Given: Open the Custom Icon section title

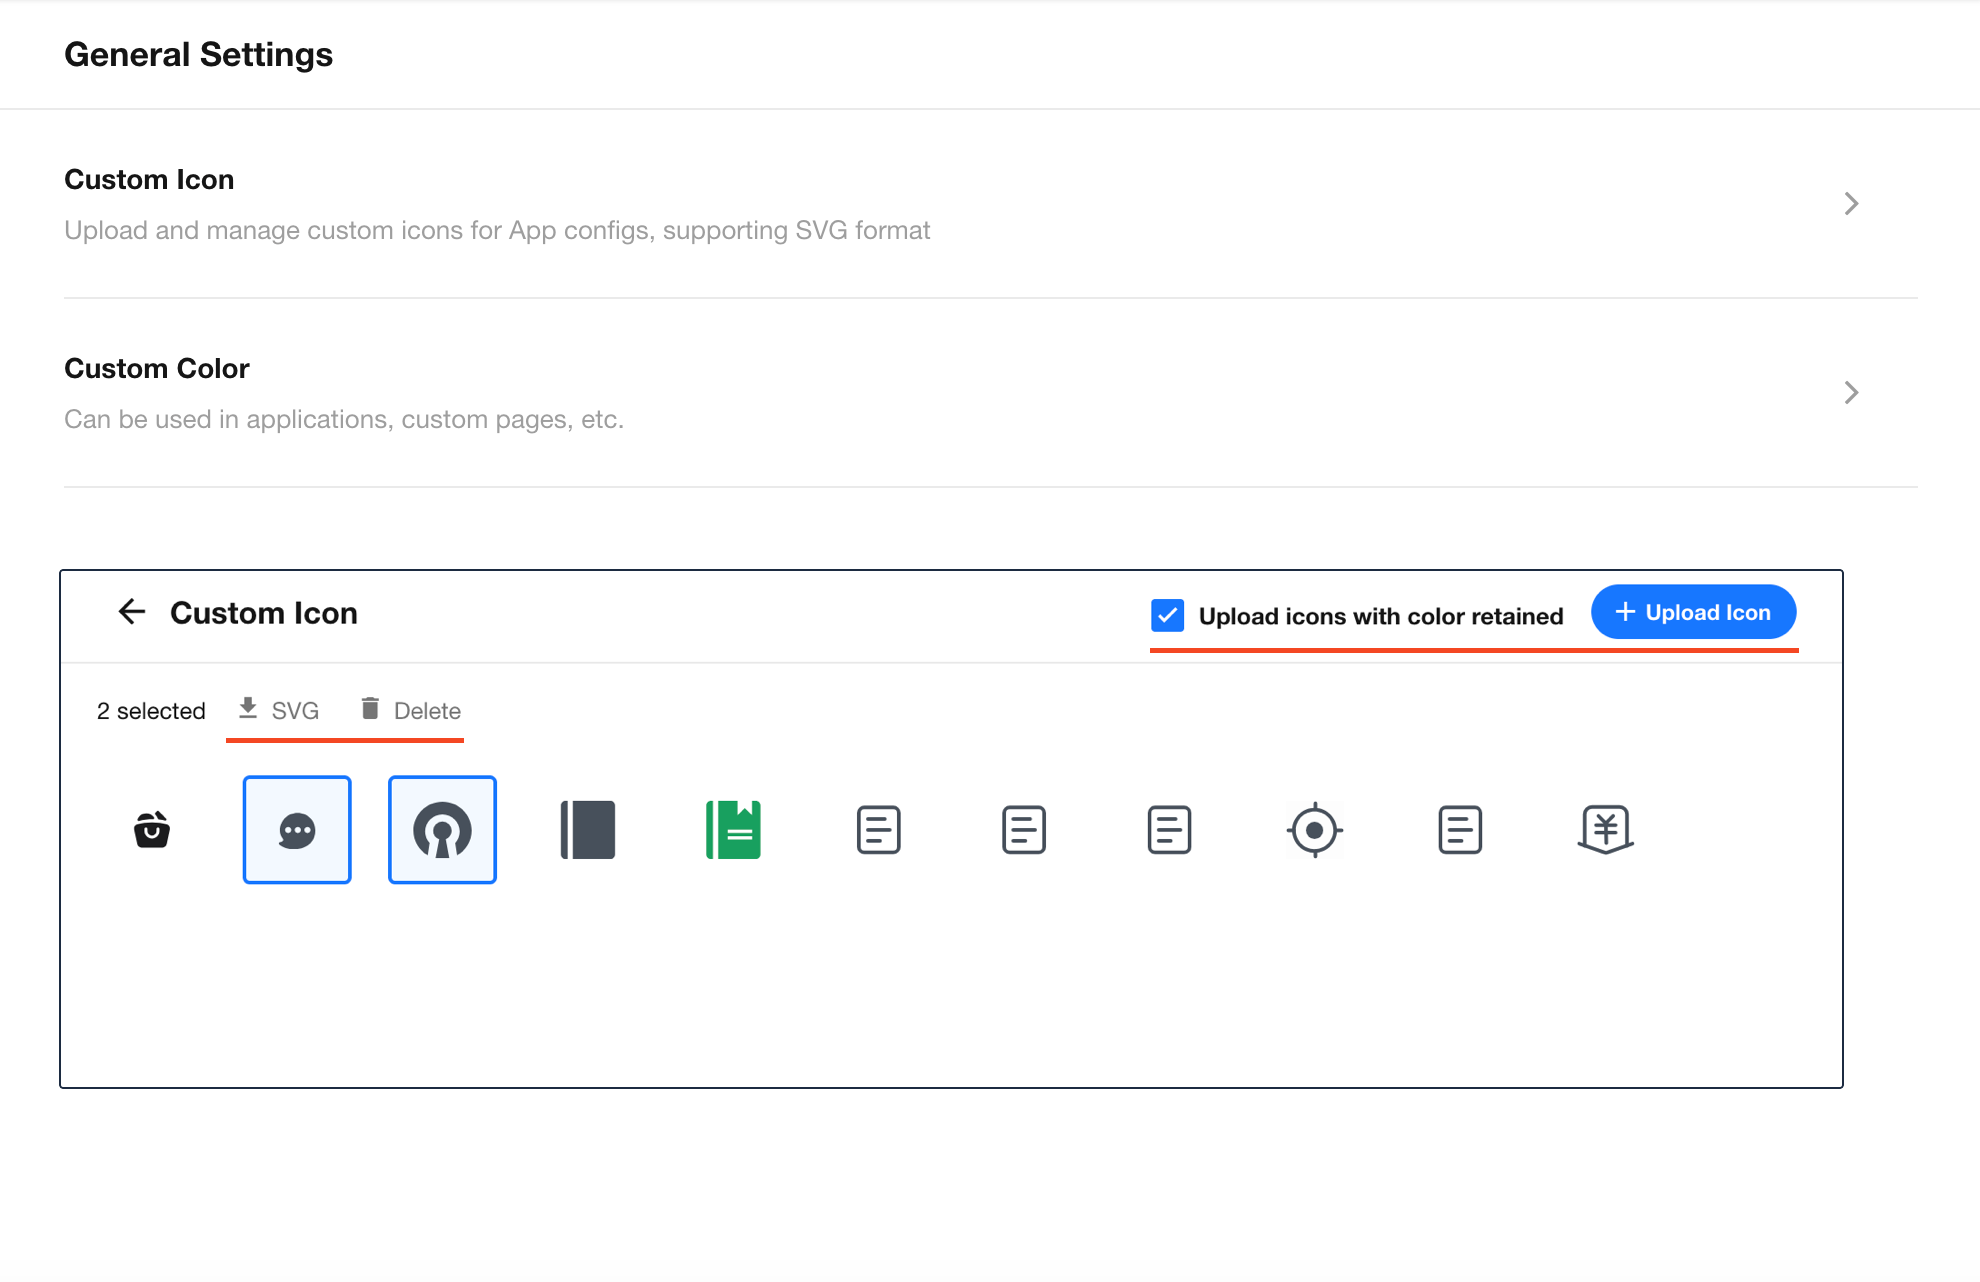Looking at the screenshot, I should pyautogui.click(x=149, y=180).
